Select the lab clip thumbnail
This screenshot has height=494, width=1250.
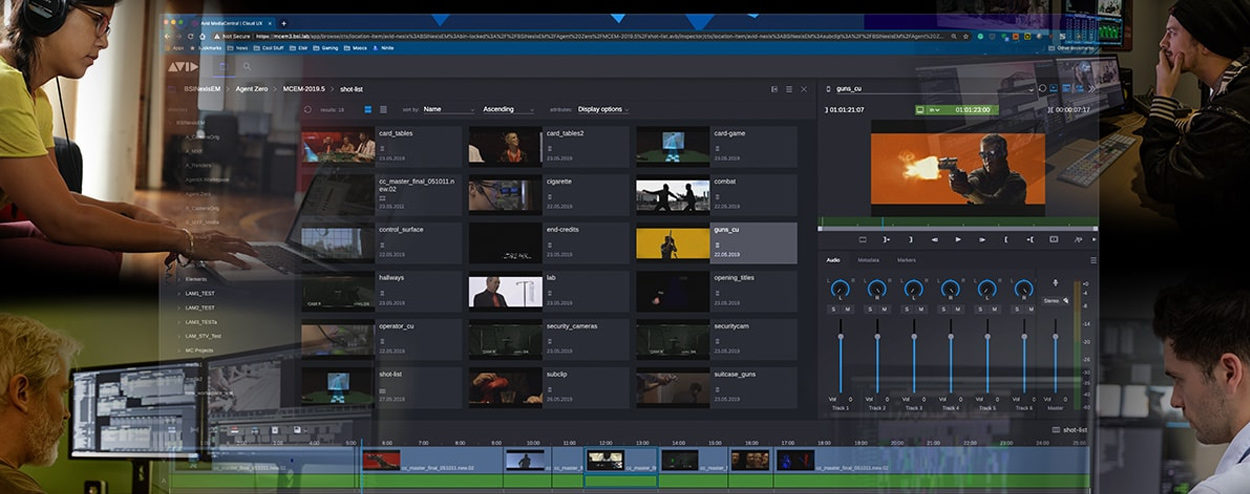tap(506, 290)
